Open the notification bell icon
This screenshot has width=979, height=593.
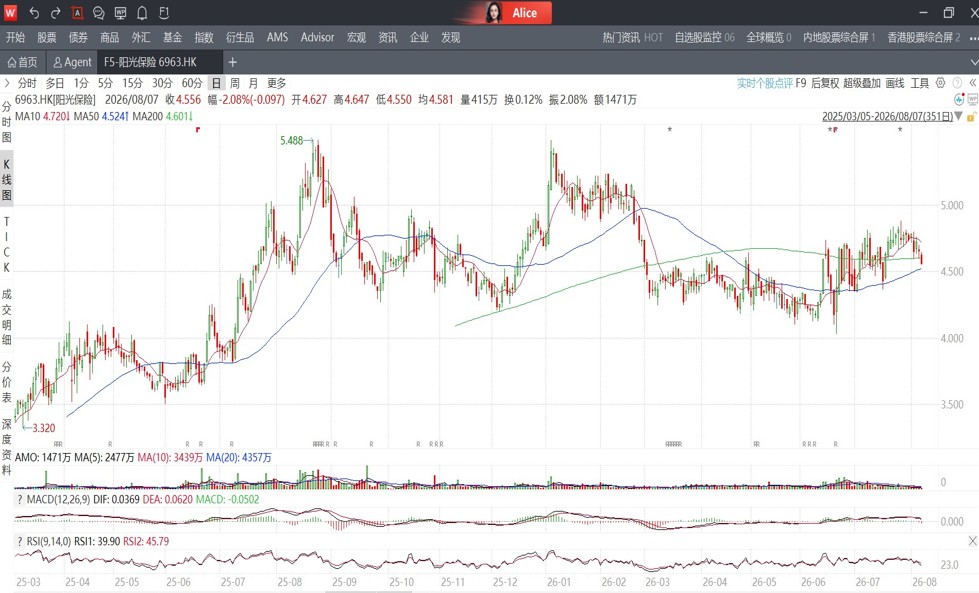pos(142,12)
